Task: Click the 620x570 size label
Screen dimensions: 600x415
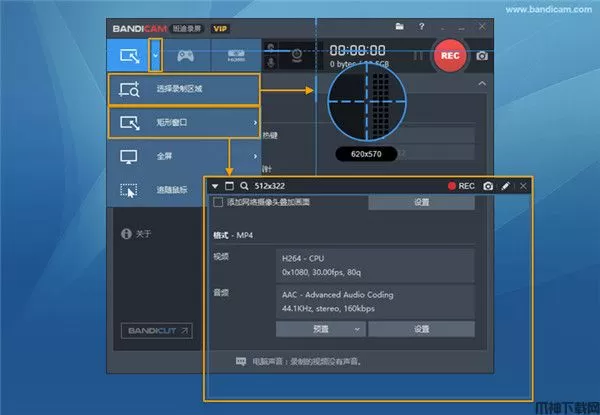Action: (x=366, y=154)
